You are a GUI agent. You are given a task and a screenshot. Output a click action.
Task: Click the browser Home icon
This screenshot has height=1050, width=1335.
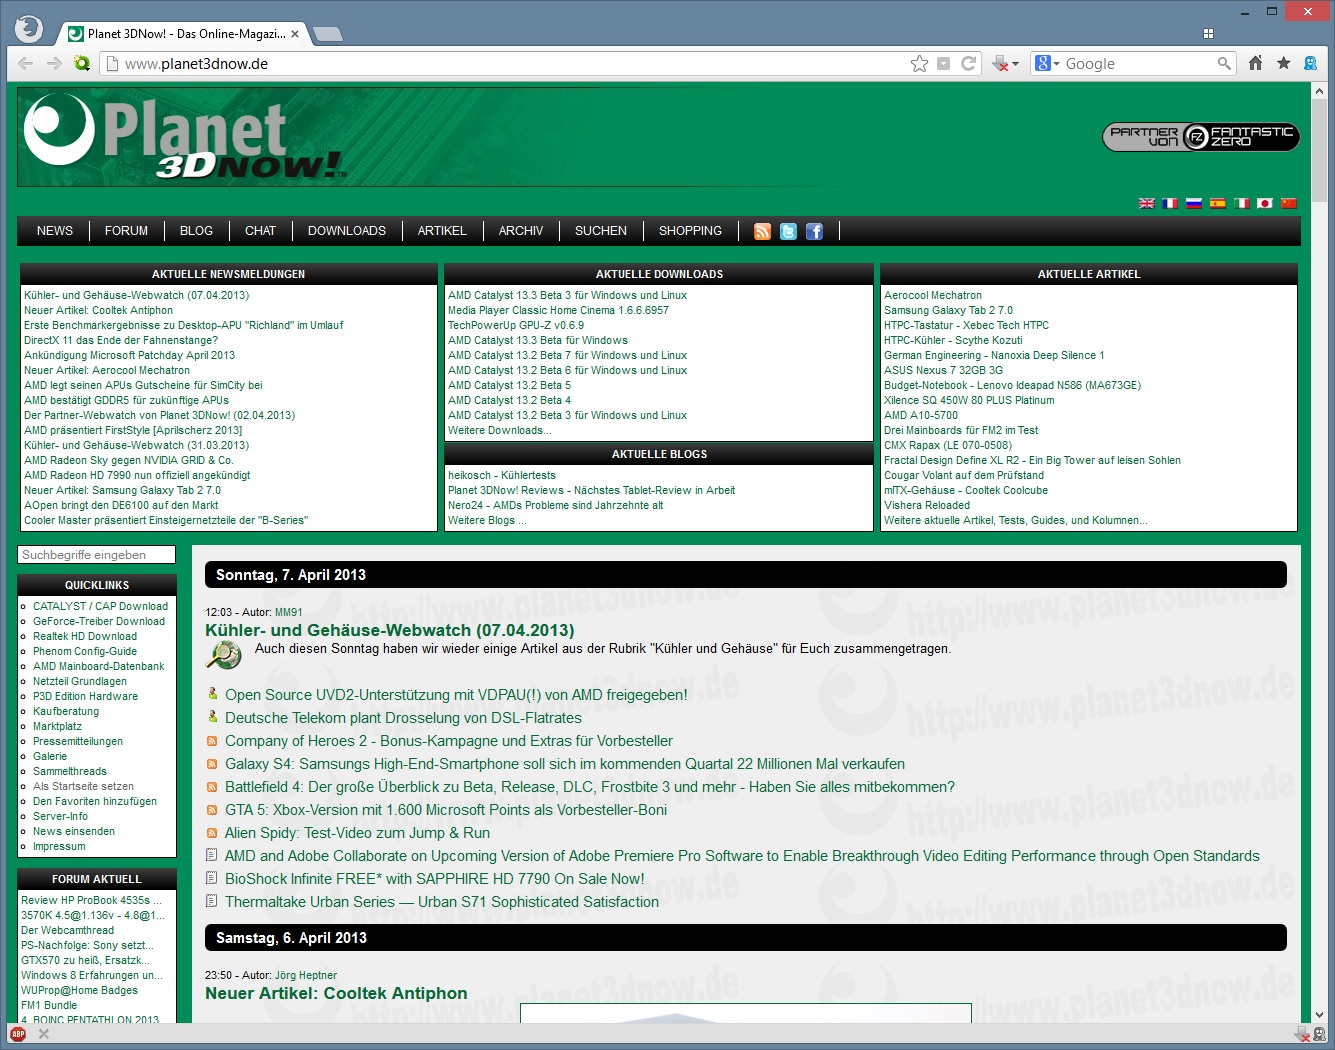click(x=1256, y=63)
